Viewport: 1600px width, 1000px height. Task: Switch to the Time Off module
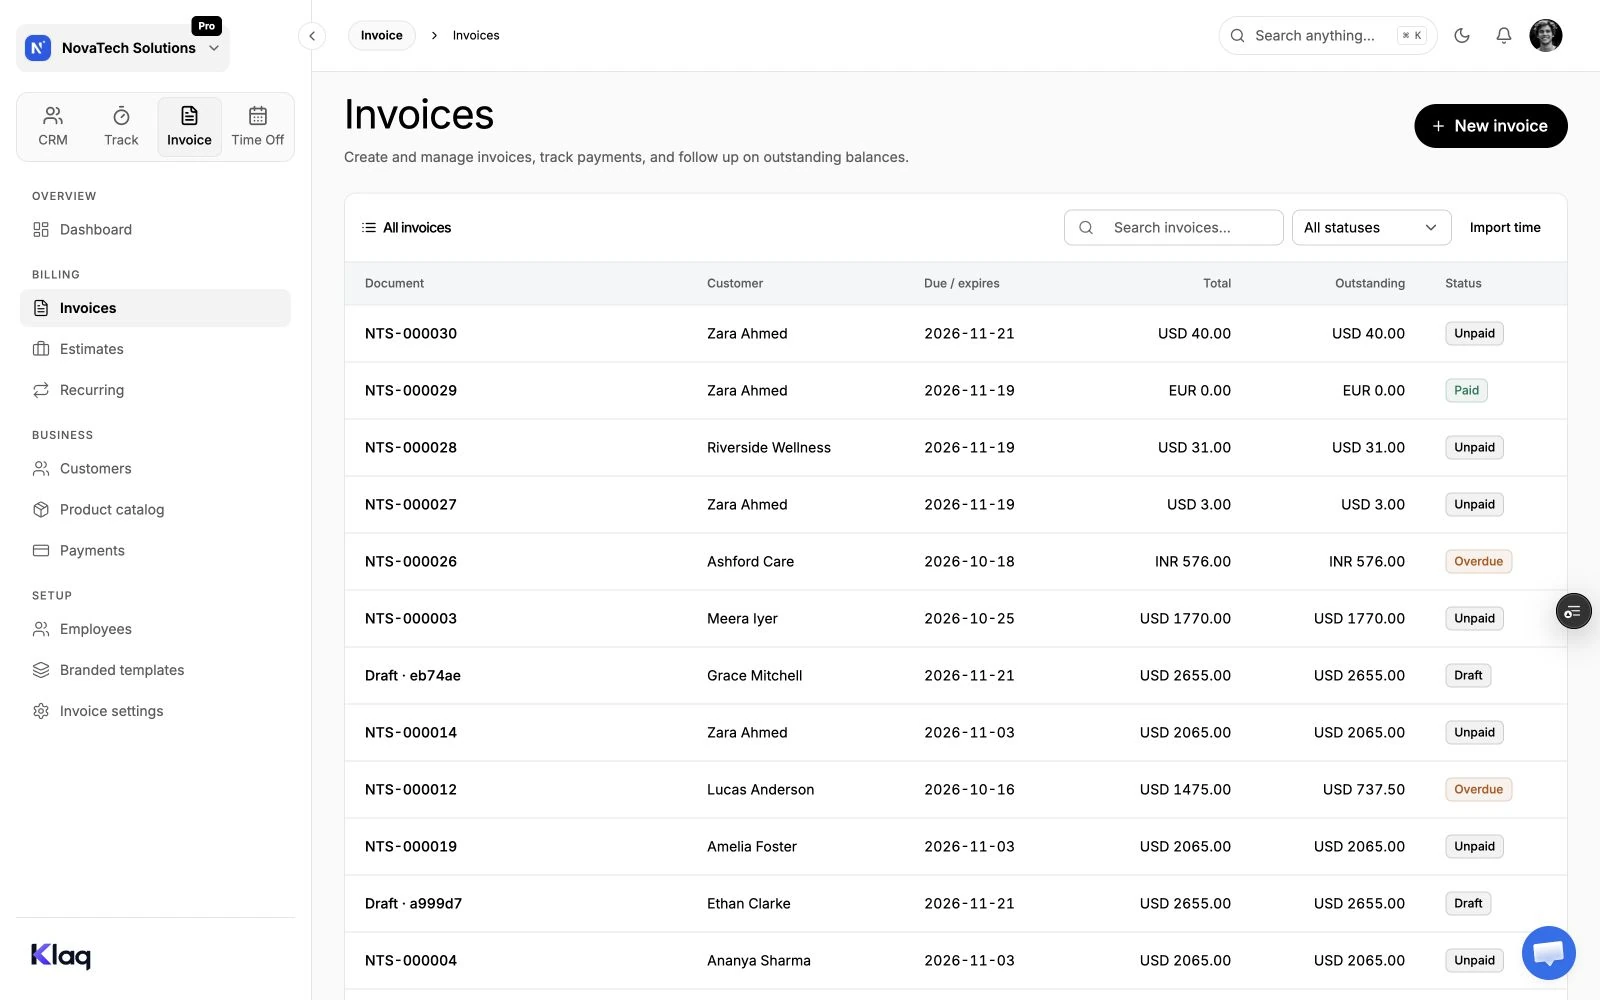click(x=257, y=127)
